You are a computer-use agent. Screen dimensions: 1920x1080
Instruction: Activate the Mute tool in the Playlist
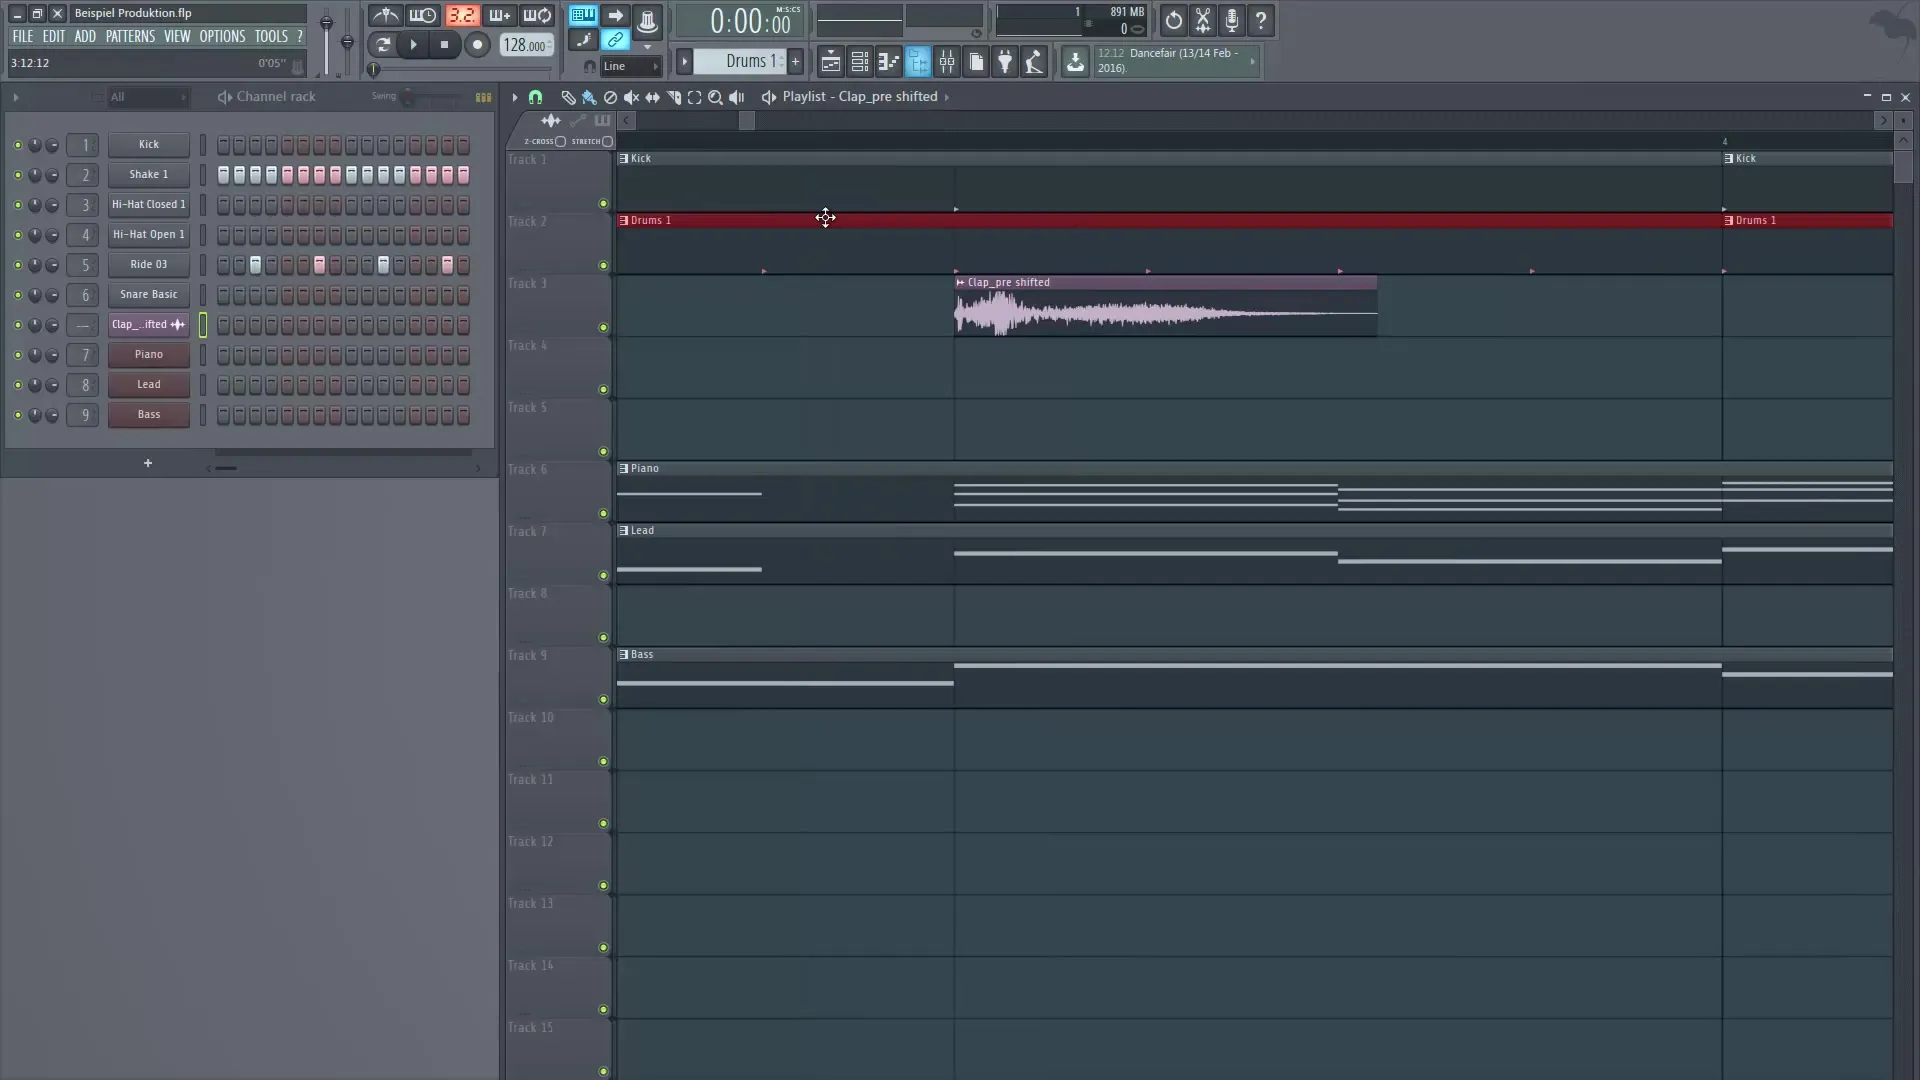632,97
